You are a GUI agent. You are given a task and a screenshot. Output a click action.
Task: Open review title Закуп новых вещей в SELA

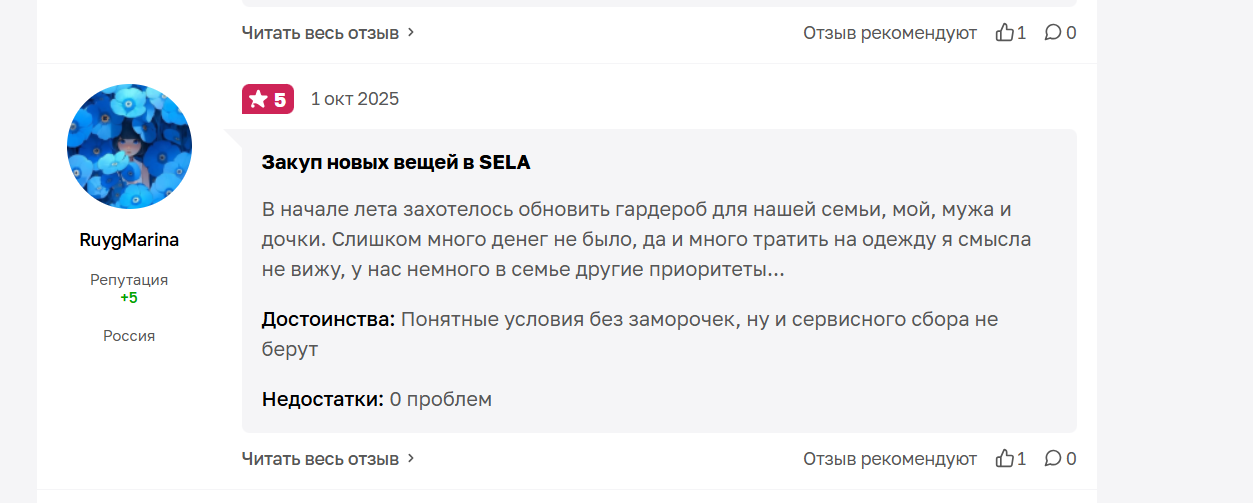point(396,162)
